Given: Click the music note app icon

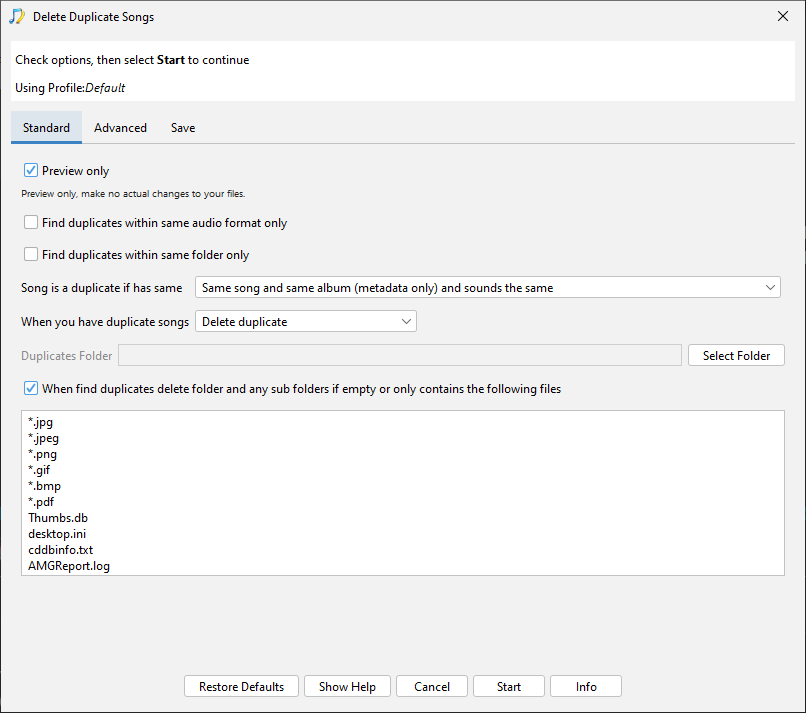Looking at the screenshot, I should click(16, 16).
